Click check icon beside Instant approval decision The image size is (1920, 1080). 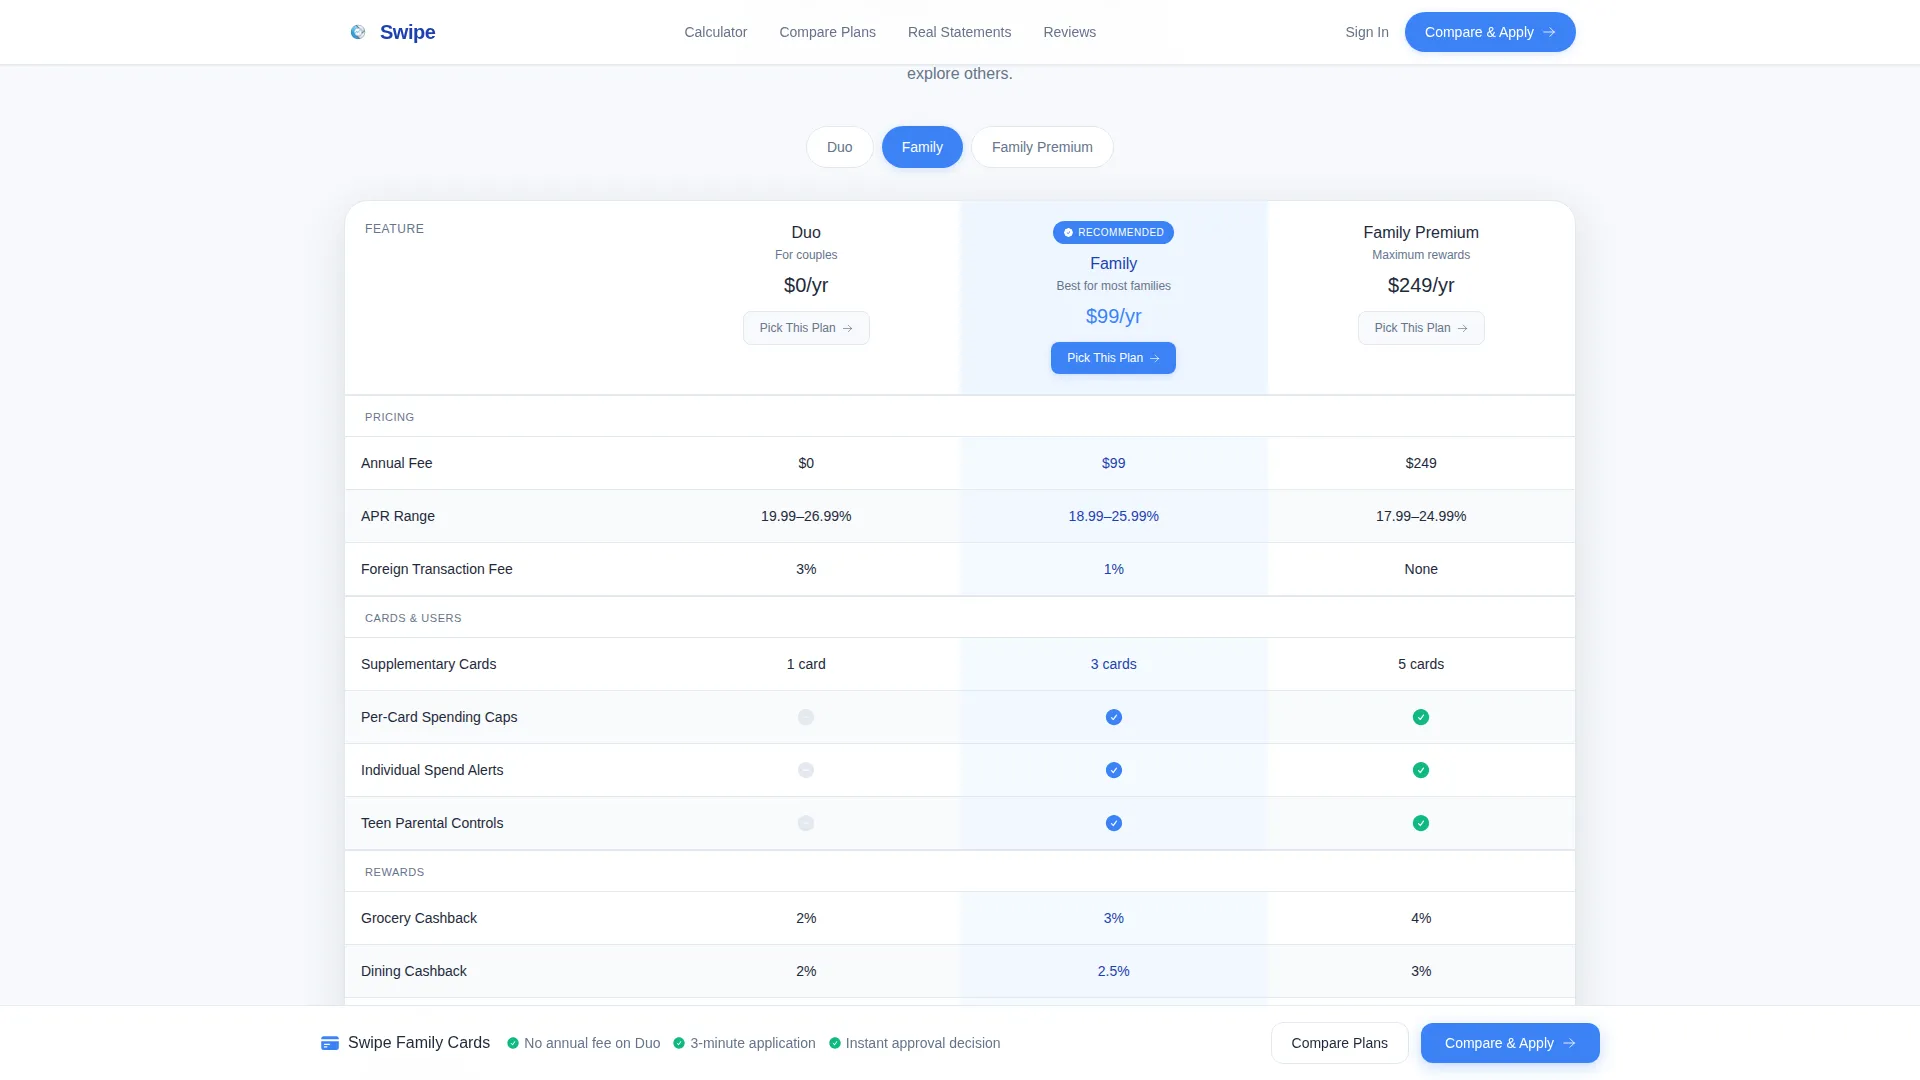(835, 1043)
